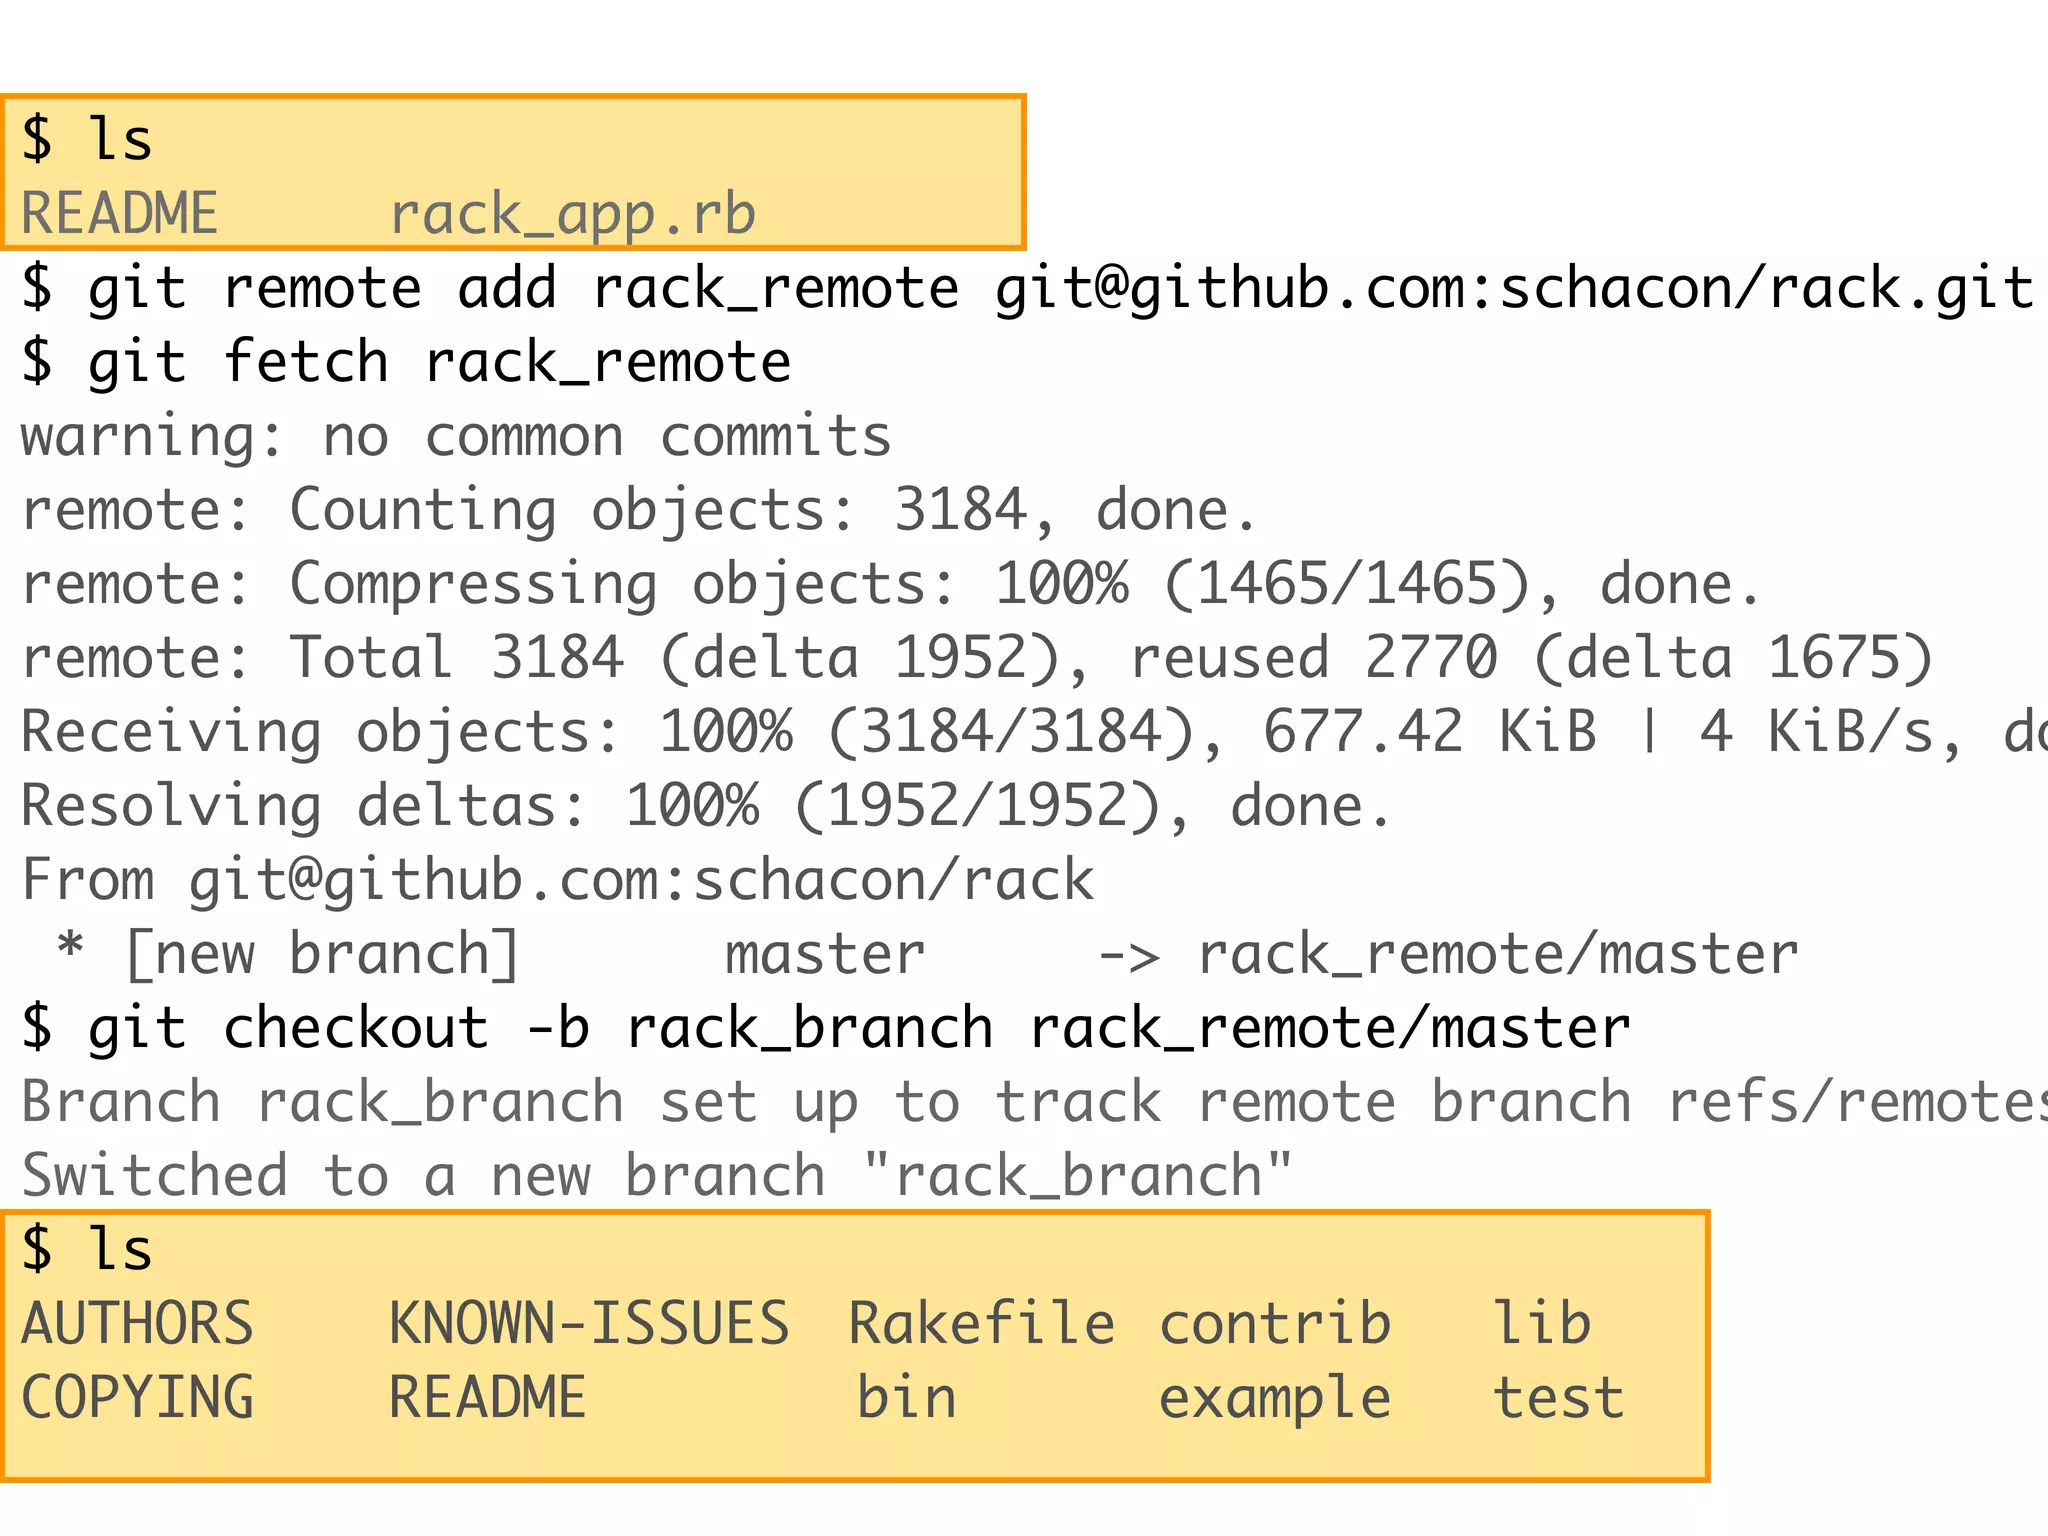Click '[new branch]' text
Screen dimensions: 2048x1536
coord(322,955)
